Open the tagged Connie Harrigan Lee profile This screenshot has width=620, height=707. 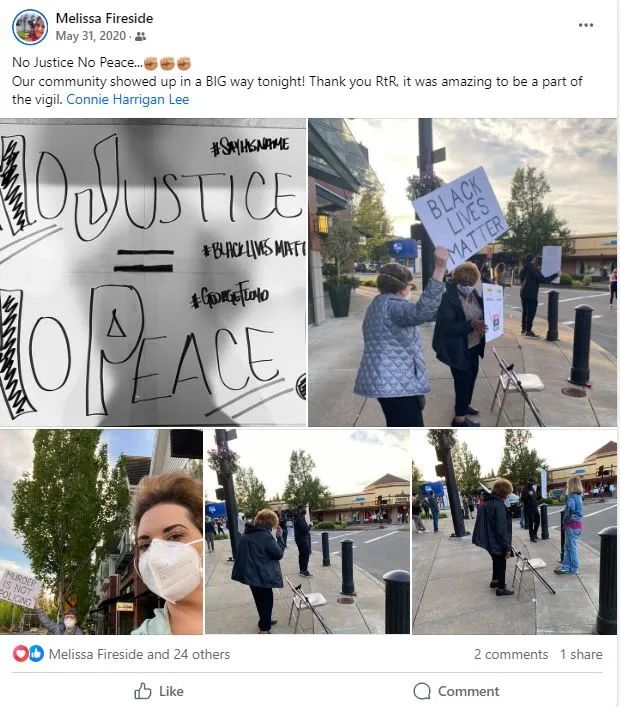[128, 99]
